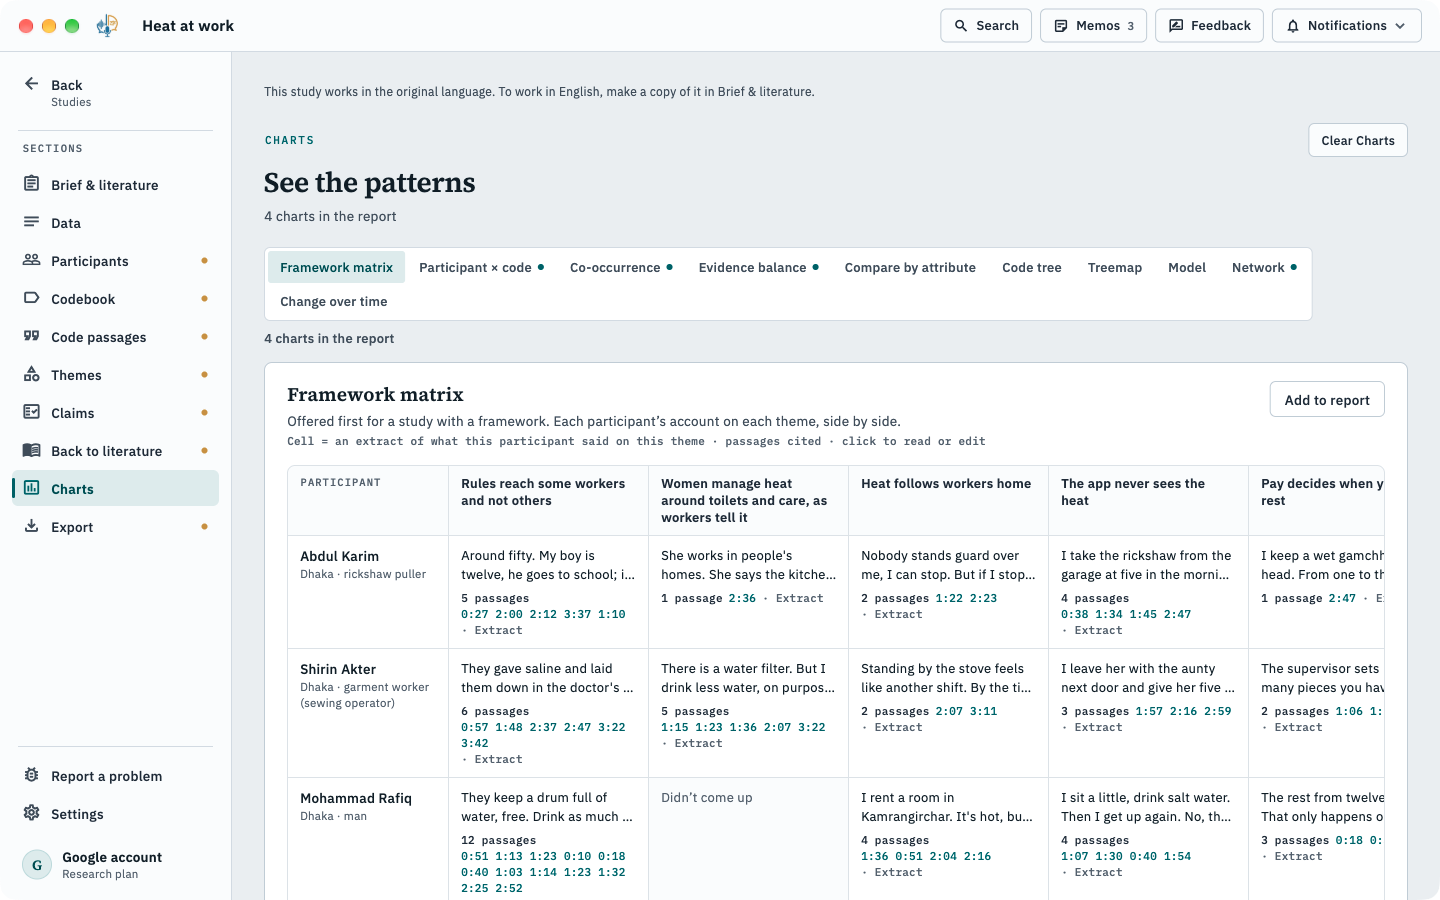Click the Clear Charts button
Screen dimensions: 1440x900
click(x=1358, y=140)
